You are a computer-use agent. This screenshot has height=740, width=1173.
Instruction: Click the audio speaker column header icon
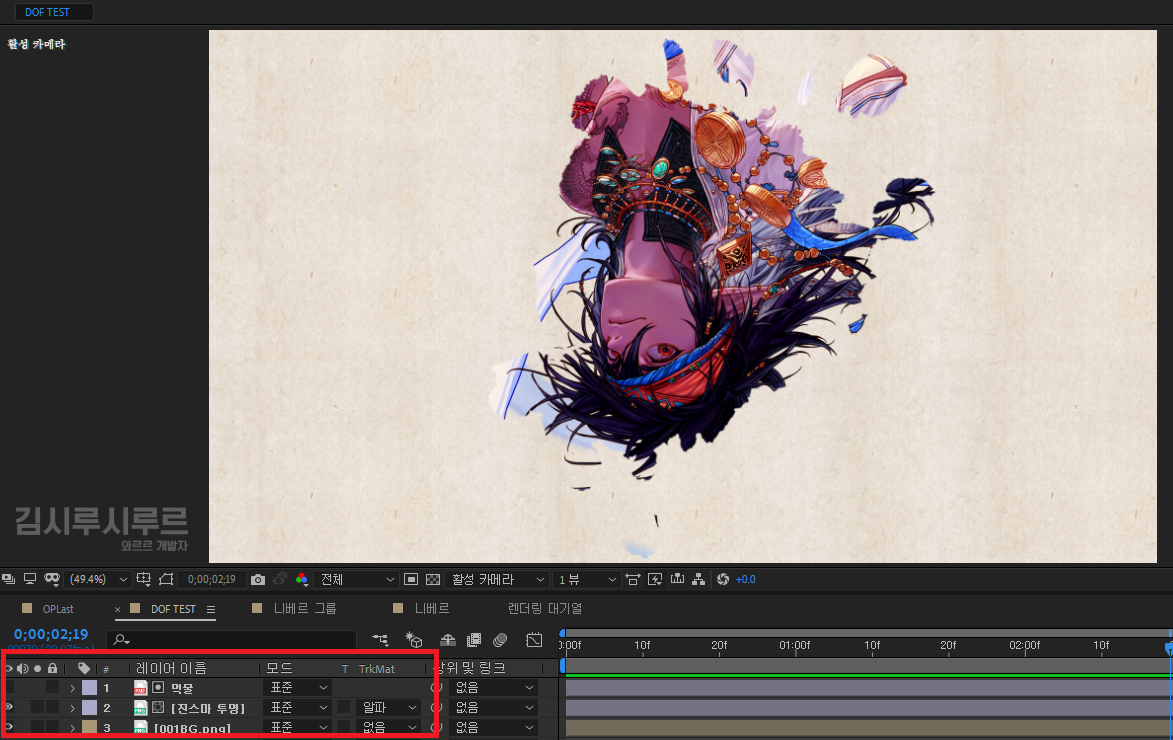click(x=23, y=668)
